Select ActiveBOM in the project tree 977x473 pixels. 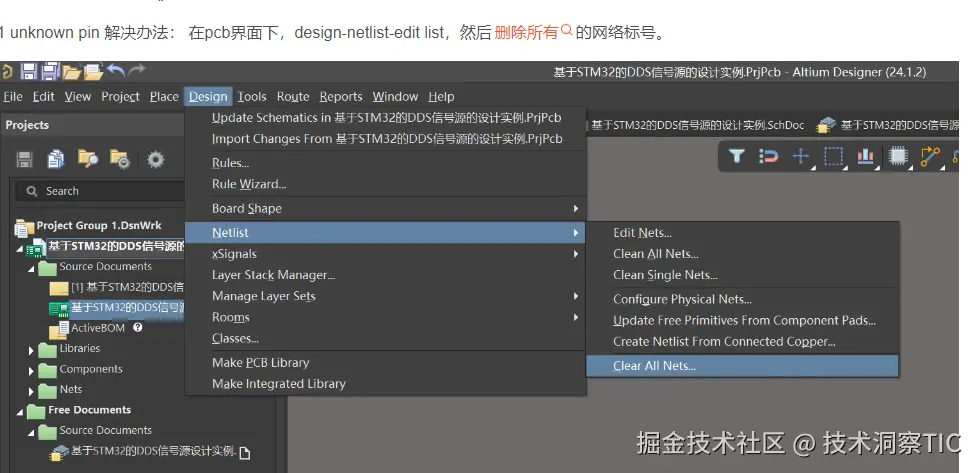coord(98,328)
